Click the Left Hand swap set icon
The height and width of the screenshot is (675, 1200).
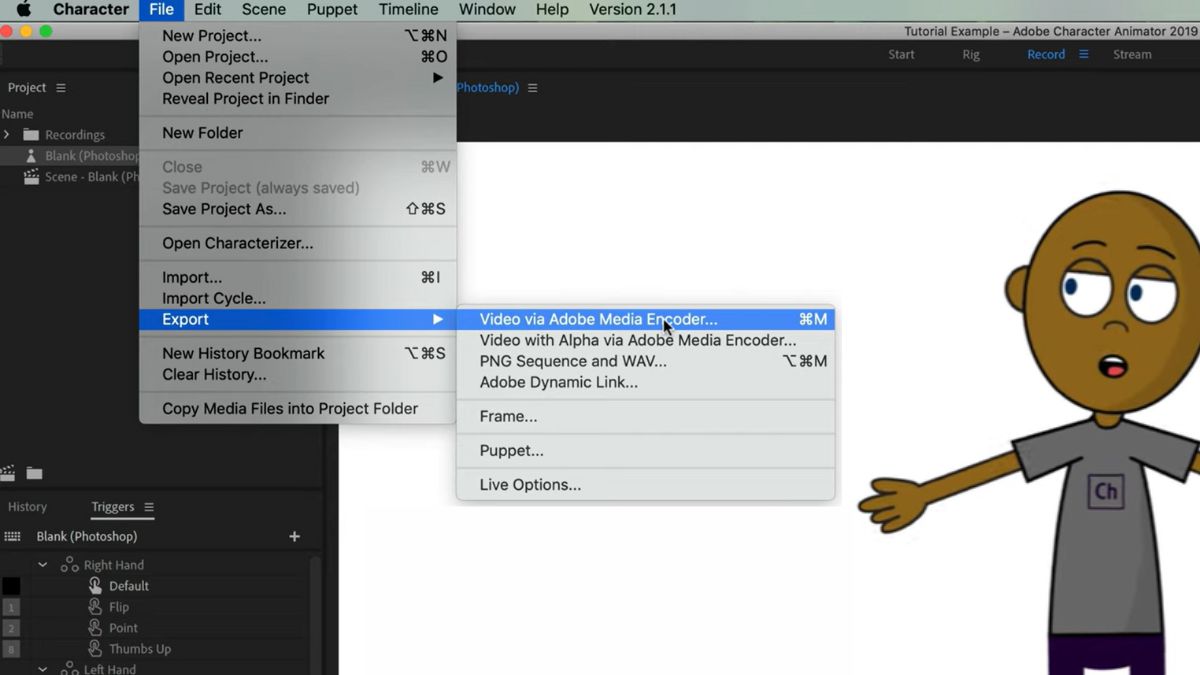pos(70,668)
